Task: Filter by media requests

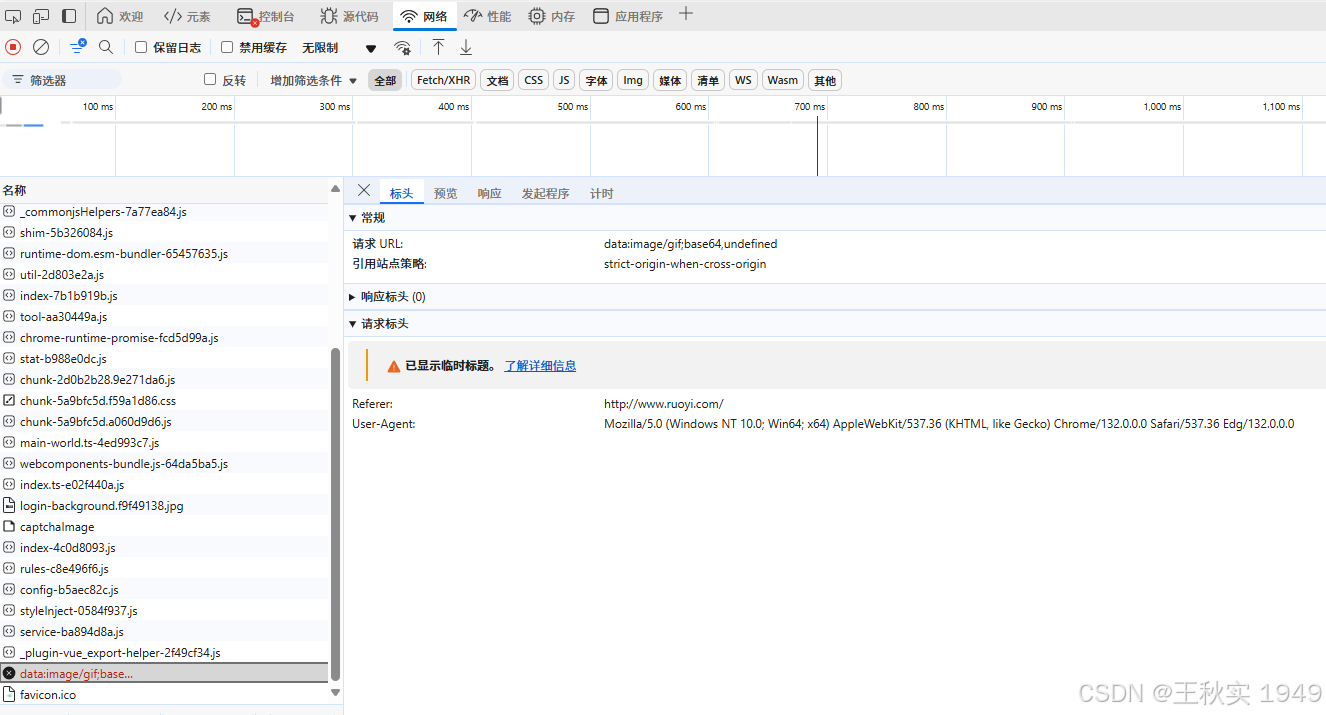Action: pos(670,80)
